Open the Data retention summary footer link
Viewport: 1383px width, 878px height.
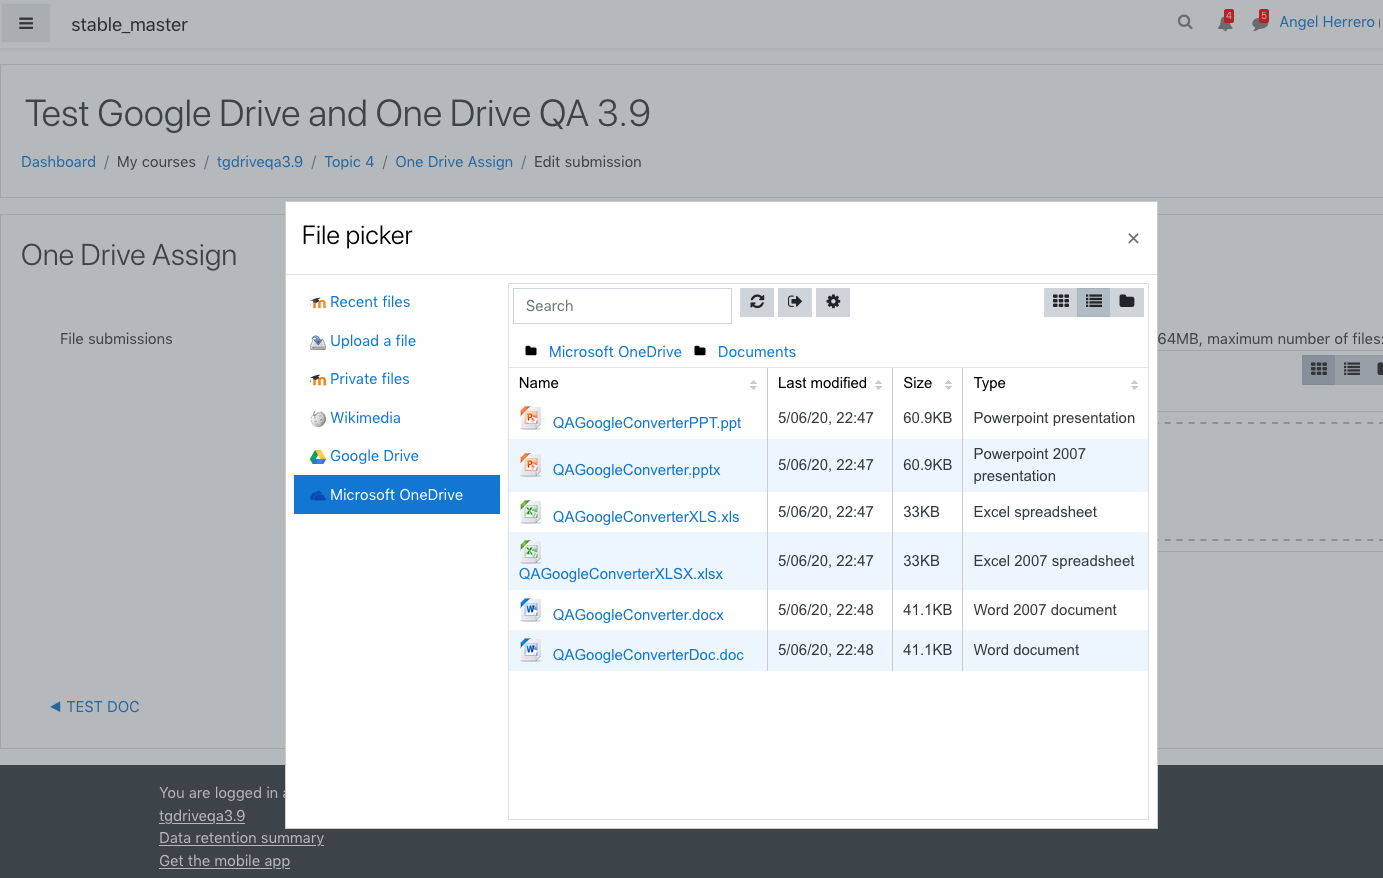pyautogui.click(x=241, y=838)
